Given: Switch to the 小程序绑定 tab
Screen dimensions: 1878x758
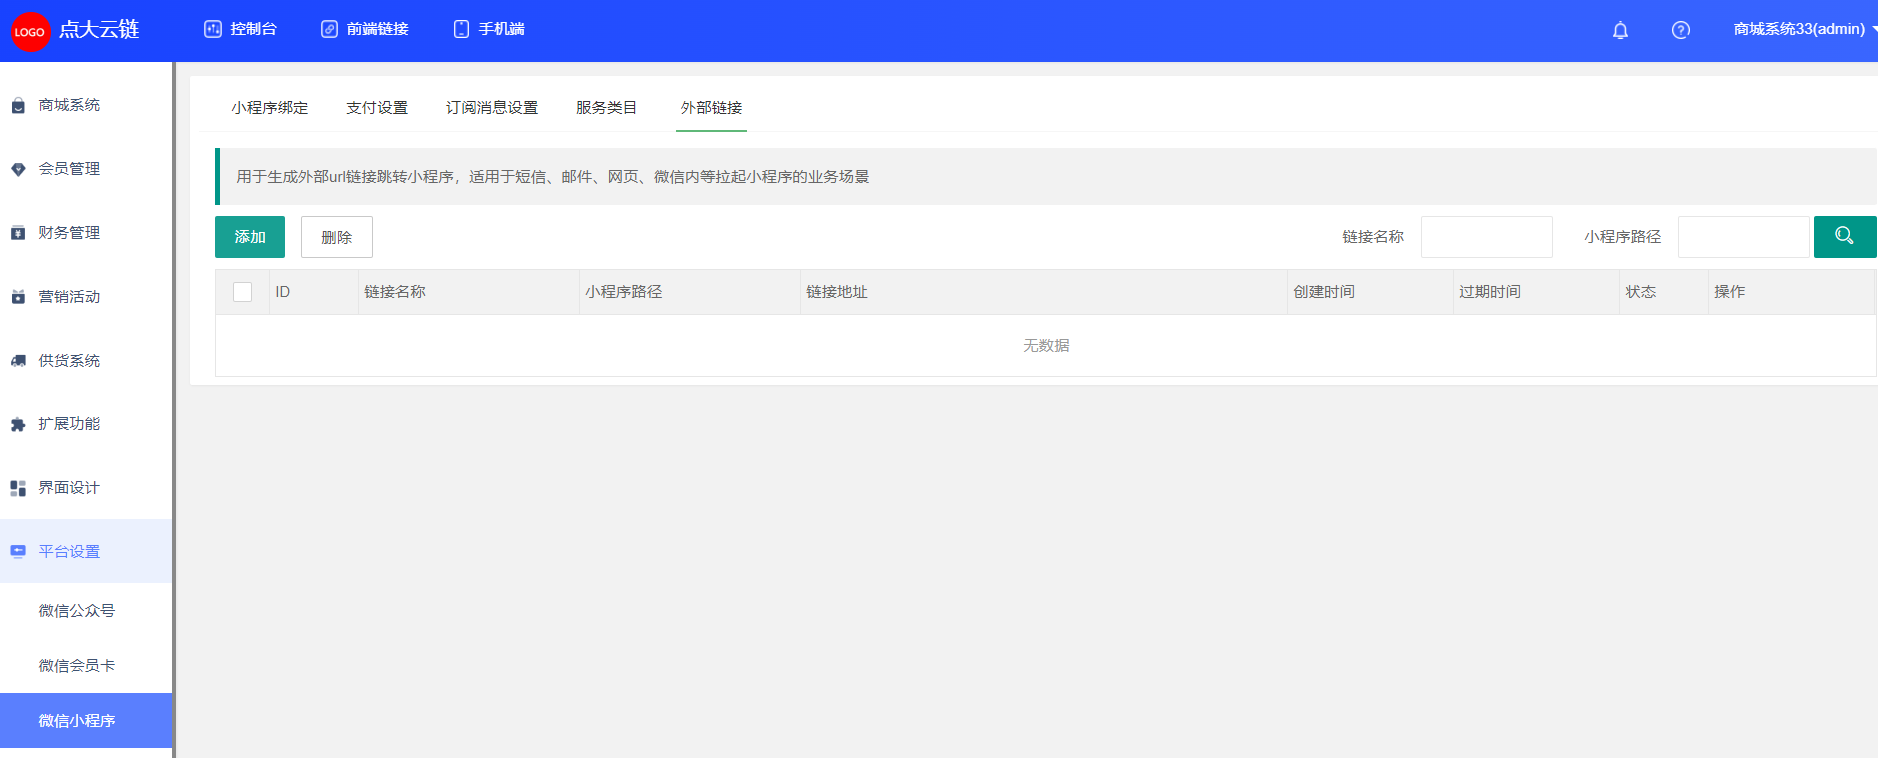Looking at the screenshot, I should pos(270,107).
